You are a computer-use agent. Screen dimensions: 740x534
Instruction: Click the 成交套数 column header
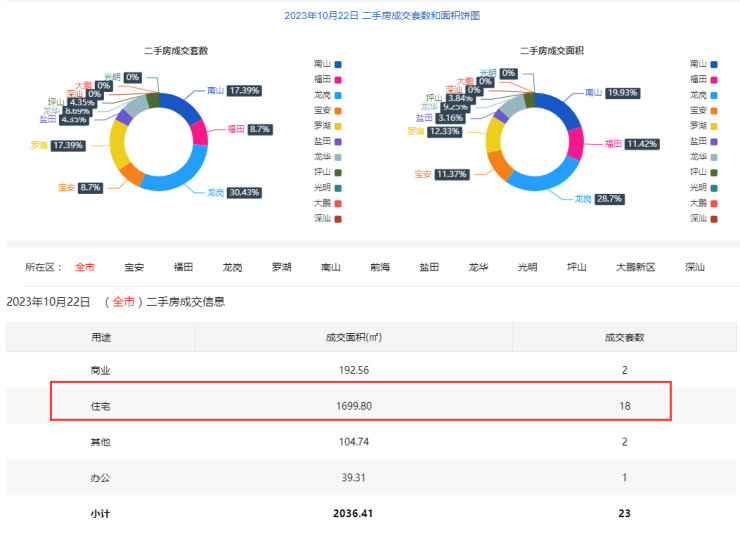pos(624,337)
